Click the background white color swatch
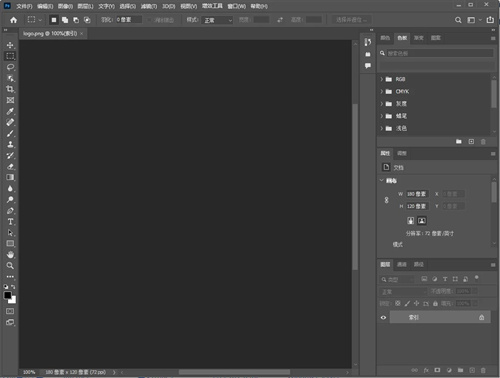The width and height of the screenshot is (500, 378). [13, 301]
